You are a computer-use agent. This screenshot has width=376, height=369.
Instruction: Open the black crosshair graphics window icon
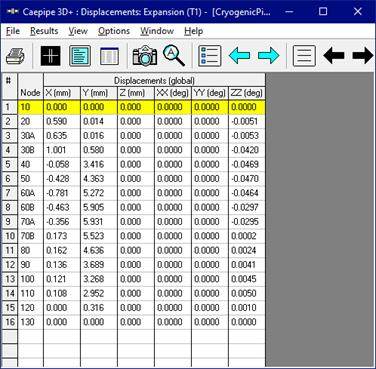(51, 56)
